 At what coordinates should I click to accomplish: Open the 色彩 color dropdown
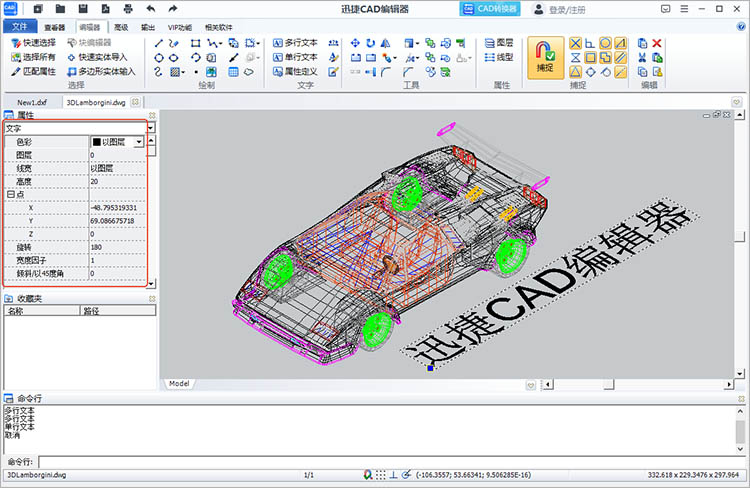tap(139, 142)
